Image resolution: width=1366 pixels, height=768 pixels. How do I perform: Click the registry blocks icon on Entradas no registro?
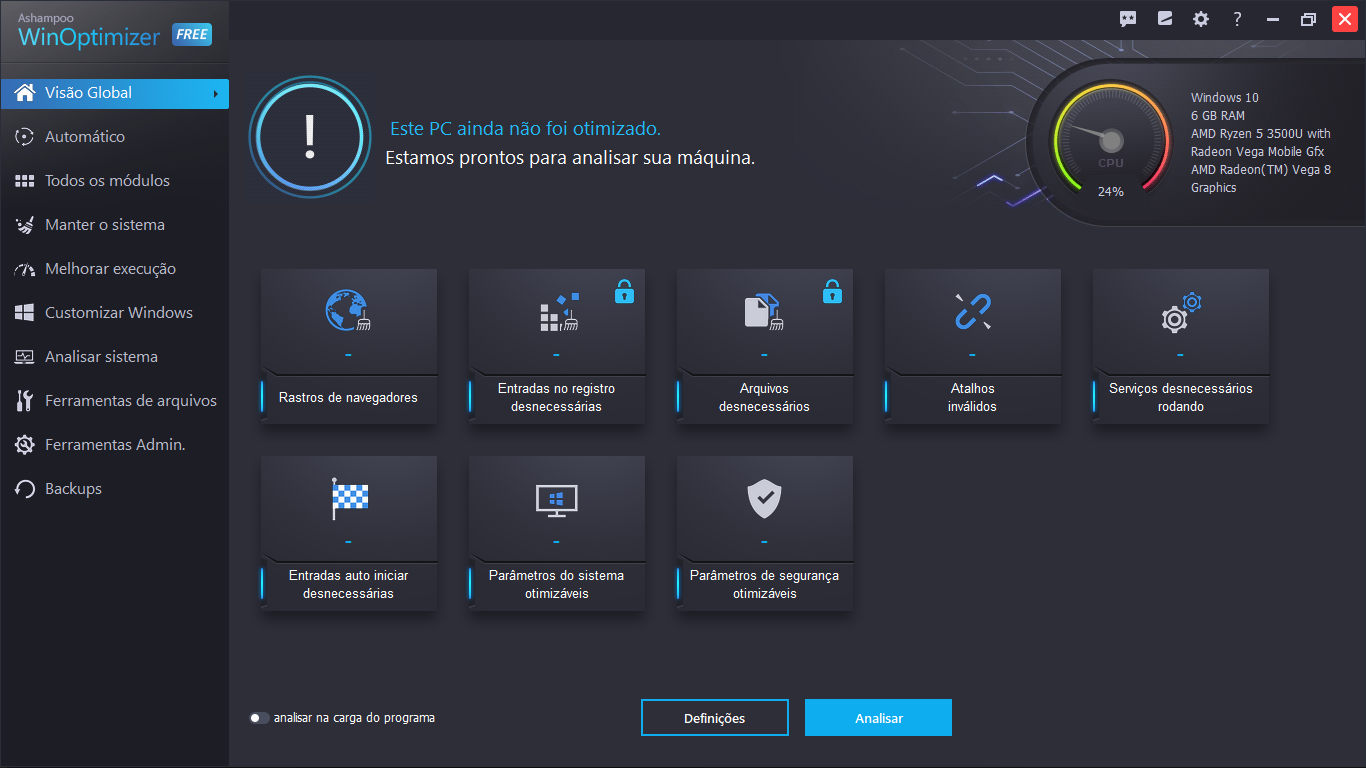(x=559, y=312)
